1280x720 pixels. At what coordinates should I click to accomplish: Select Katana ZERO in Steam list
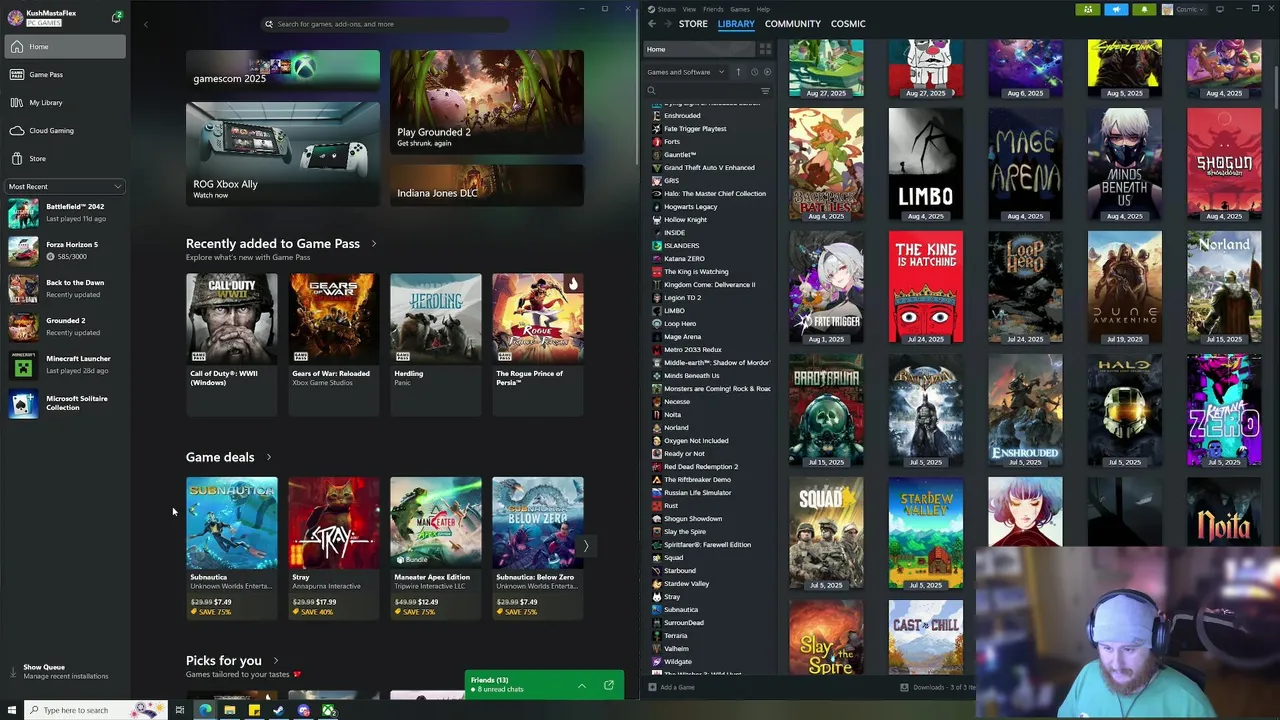[x=684, y=259]
